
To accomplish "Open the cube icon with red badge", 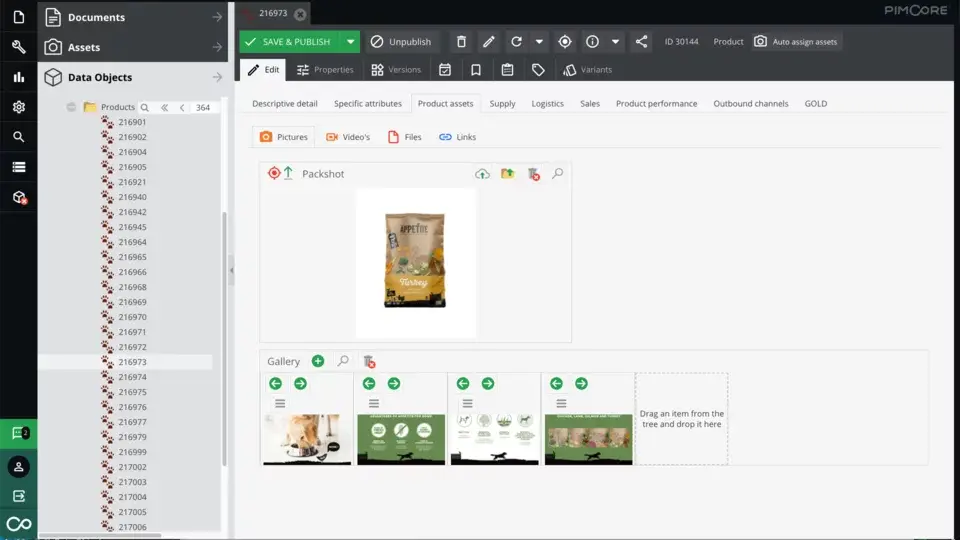I will (18, 197).
